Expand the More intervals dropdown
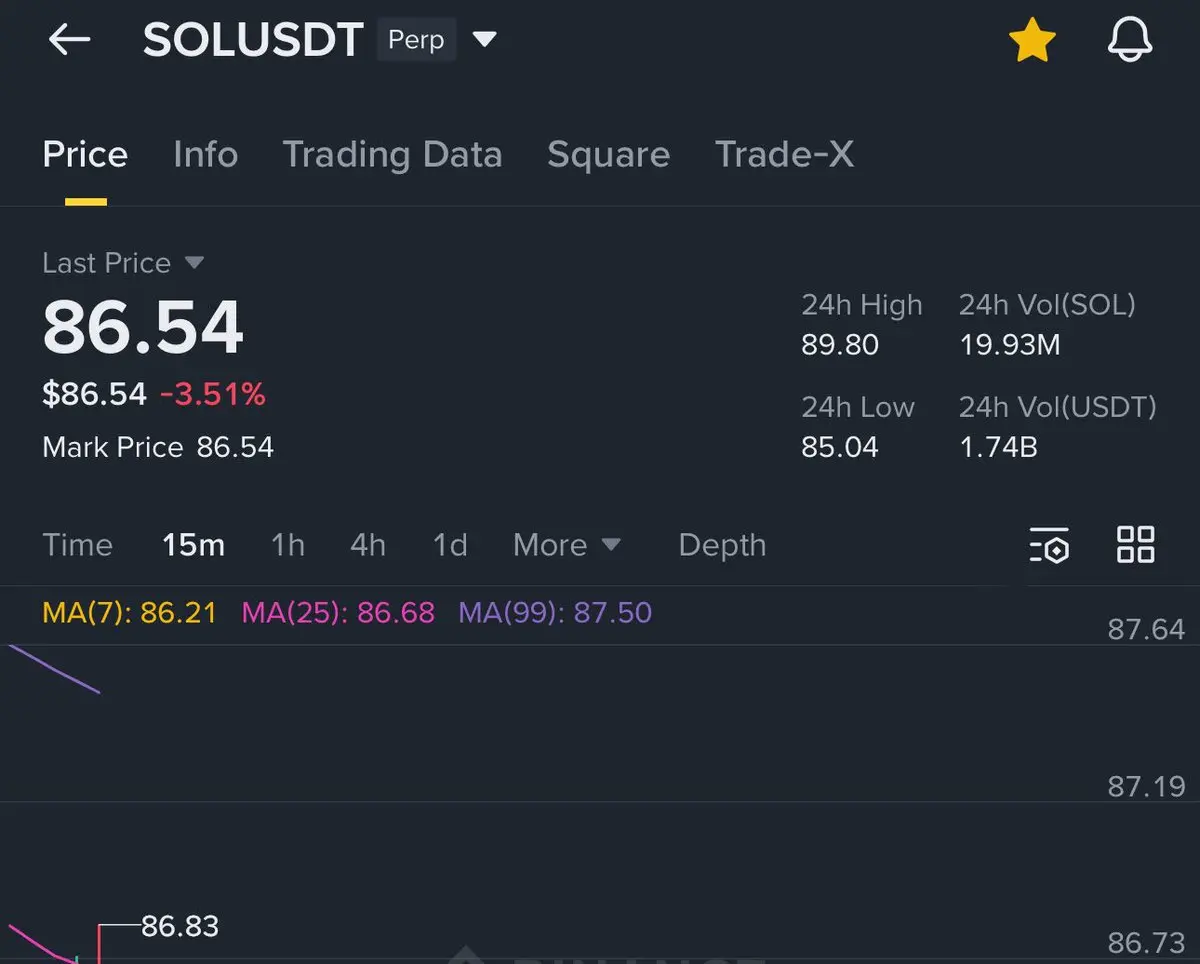The image size is (1200, 964). [567, 545]
